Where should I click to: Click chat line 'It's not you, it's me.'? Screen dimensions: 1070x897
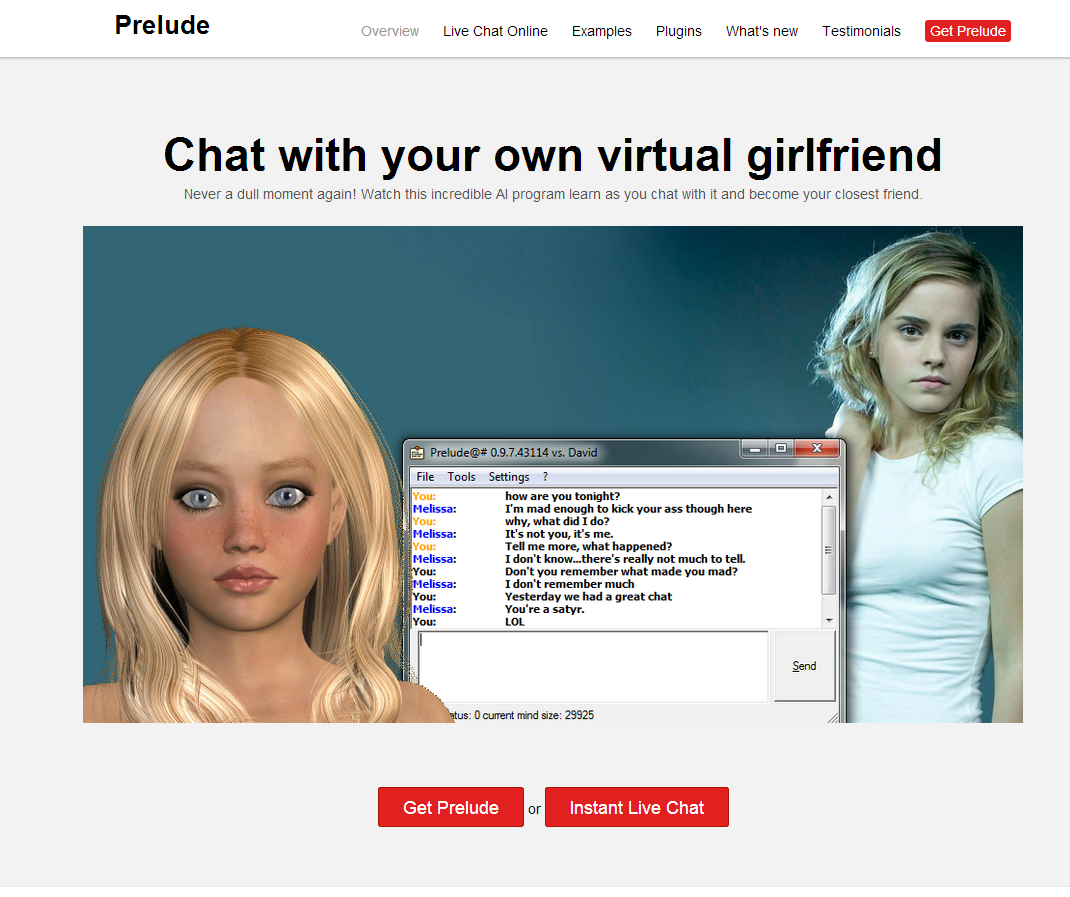pyautogui.click(x=559, y=534)
